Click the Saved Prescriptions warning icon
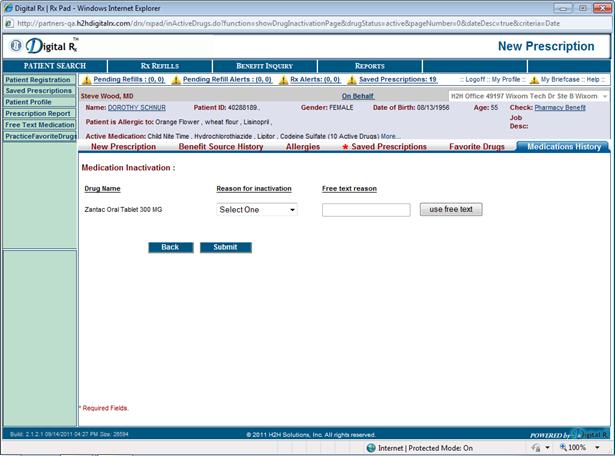The height and width of the screenshot is (456, 615). 352,79
